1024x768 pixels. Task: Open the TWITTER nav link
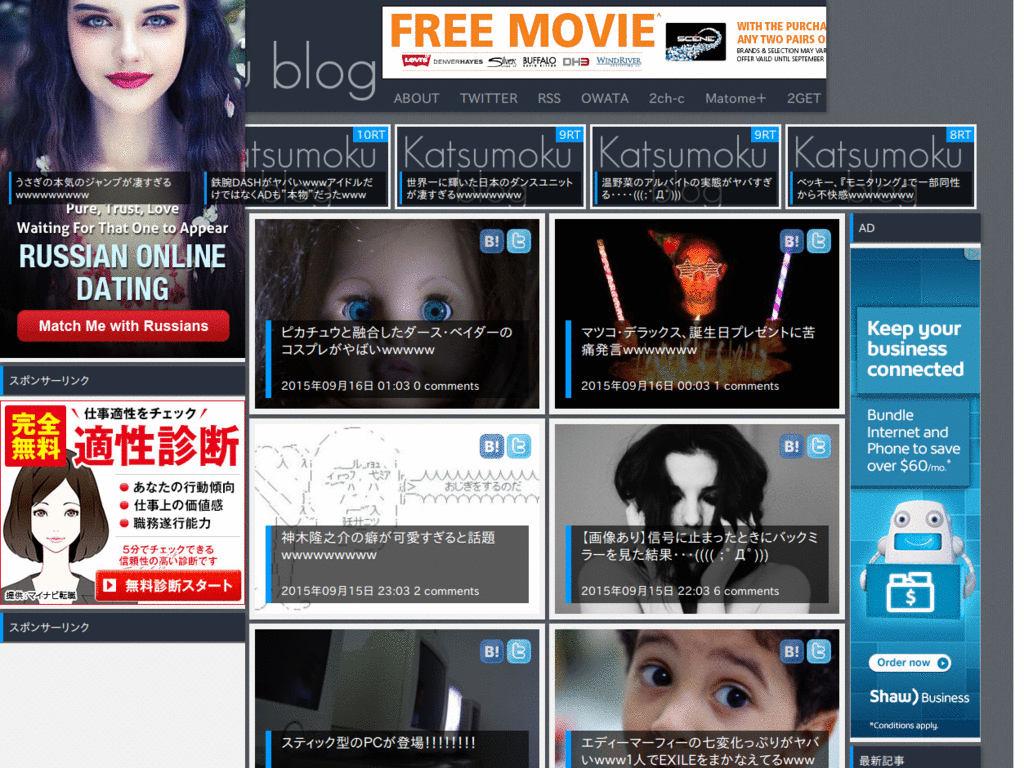coord(488,99)
